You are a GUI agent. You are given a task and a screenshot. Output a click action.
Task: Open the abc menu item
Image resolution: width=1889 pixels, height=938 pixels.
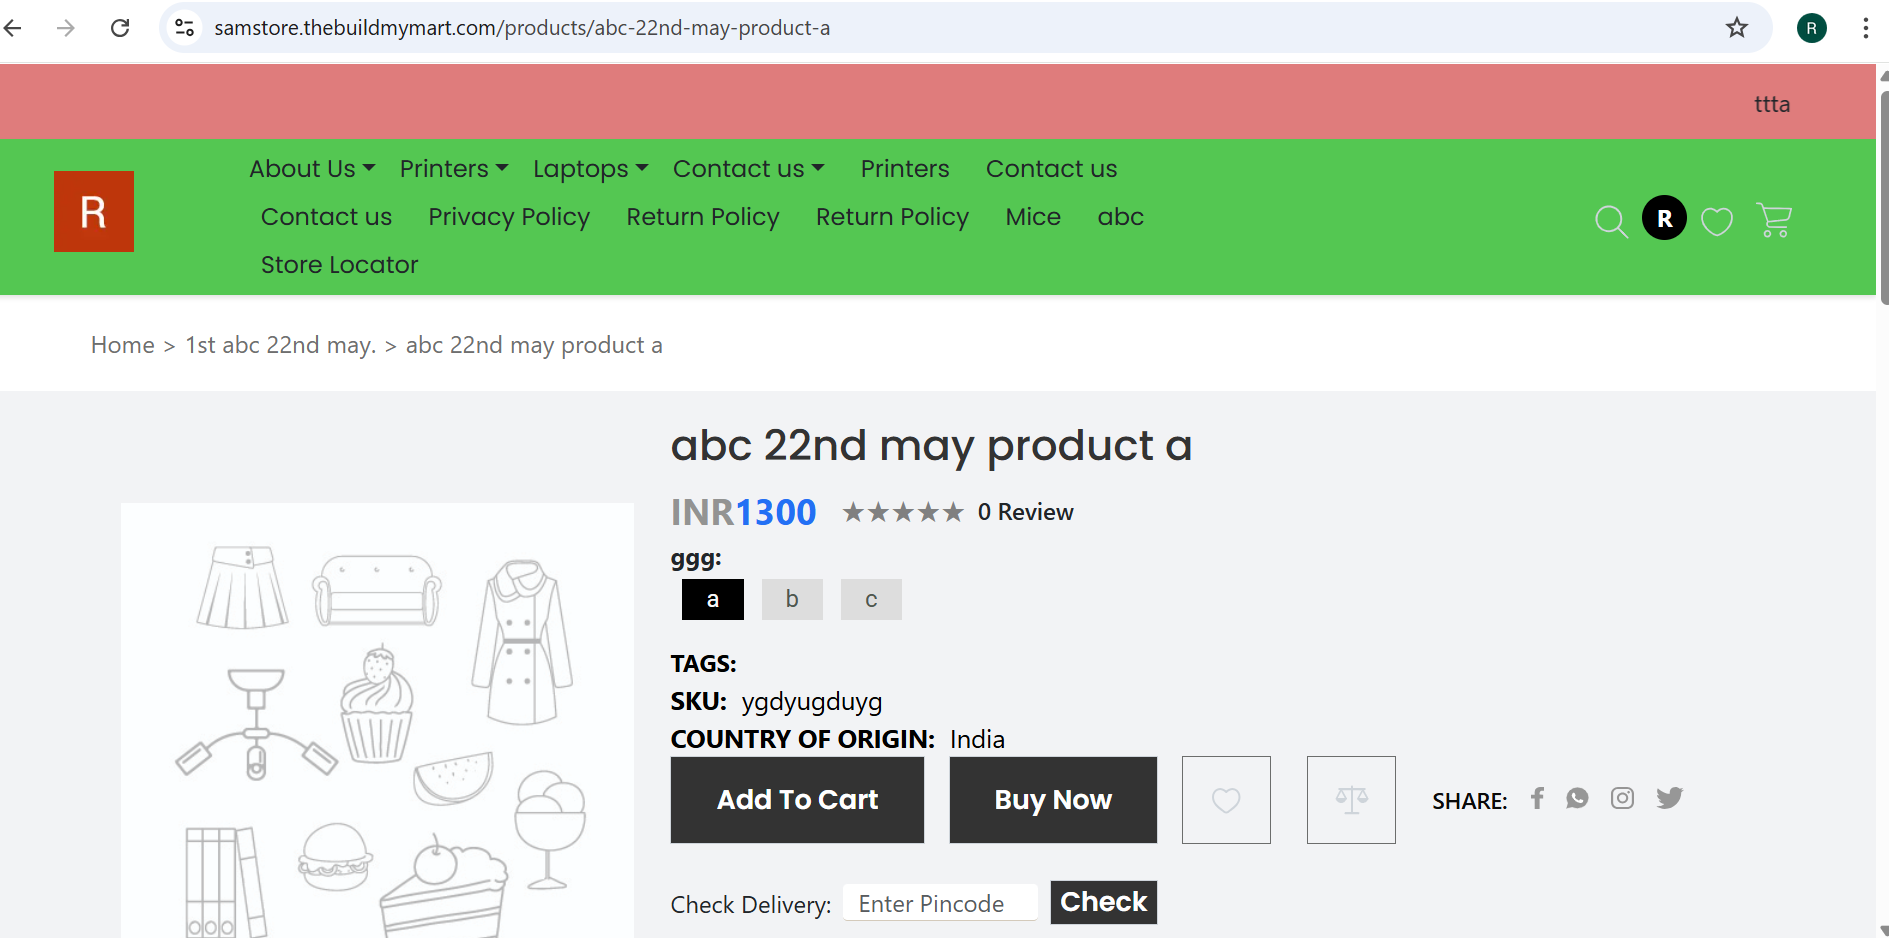coord(1120,217)
